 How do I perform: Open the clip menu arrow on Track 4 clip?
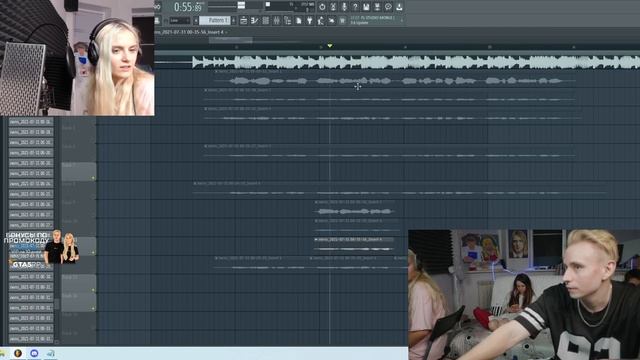coord(206,109)
